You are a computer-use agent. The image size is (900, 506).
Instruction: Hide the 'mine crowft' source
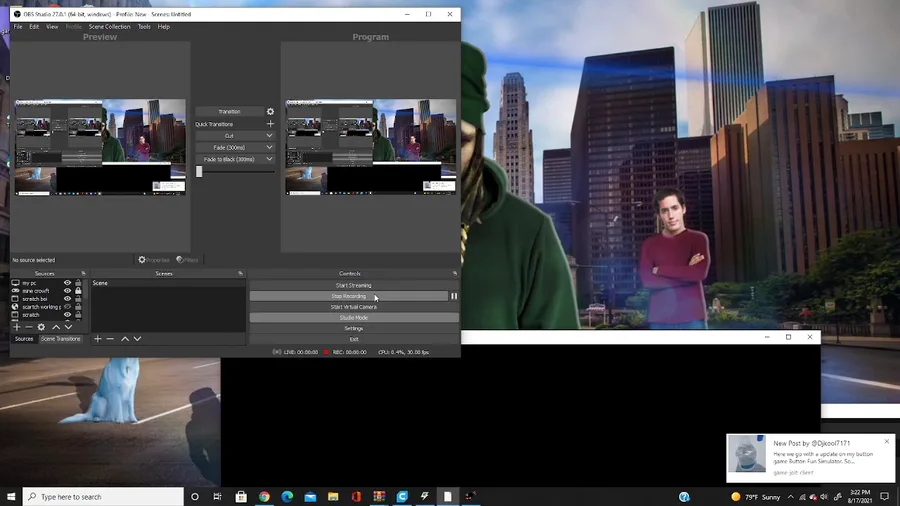(x=67, y=291)
